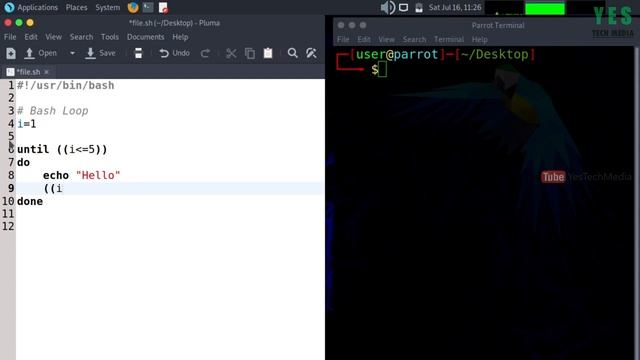Cut selected text with scissors icon
640x360 pixels.
(231, 53)
